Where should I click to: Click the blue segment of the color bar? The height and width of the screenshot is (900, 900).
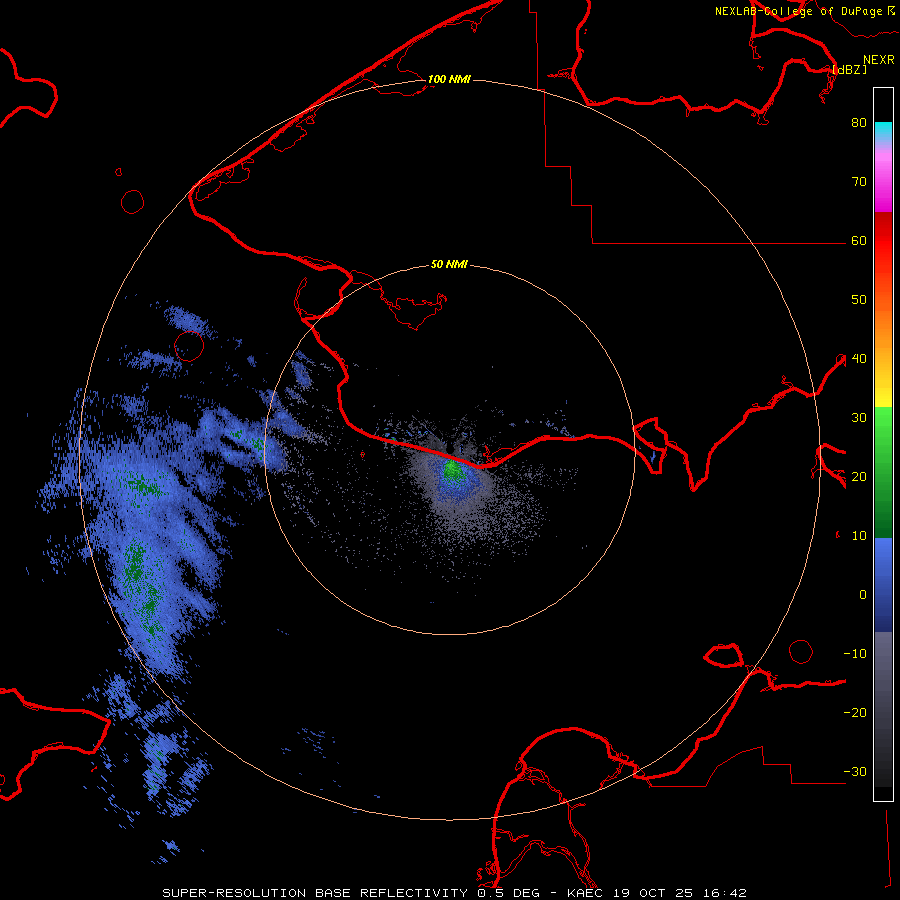[x=883, y=585]
